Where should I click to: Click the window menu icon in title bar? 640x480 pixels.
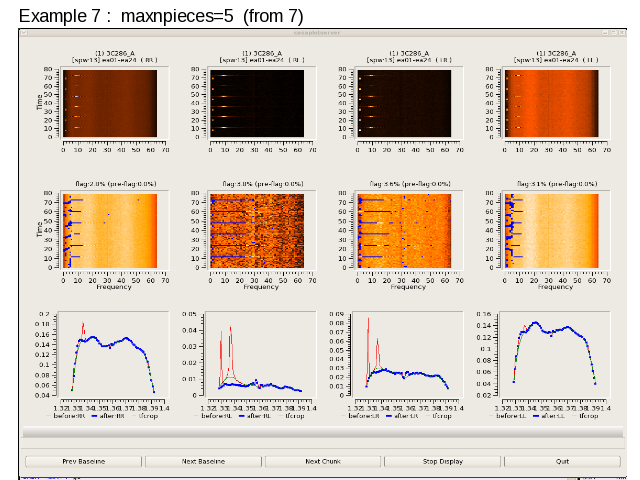[x=24, y=33]
